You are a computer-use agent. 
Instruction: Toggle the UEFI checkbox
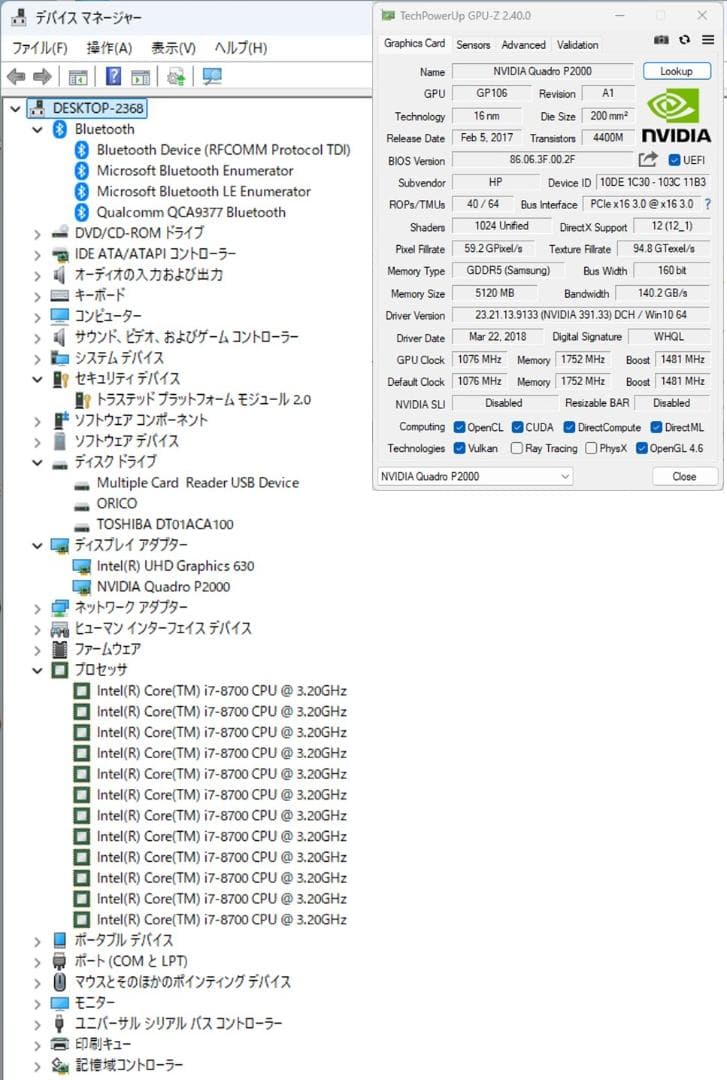pyautogui.click(x=675, y=160)
